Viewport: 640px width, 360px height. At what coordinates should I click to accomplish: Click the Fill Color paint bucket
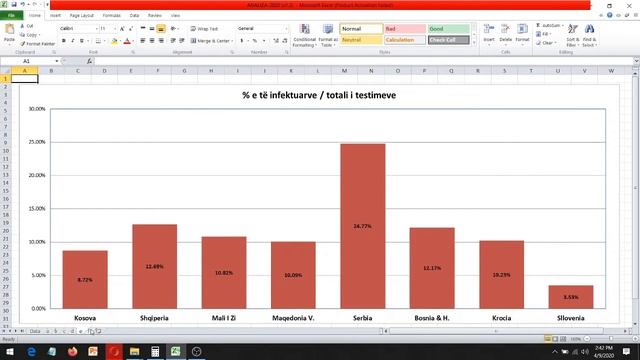point(114,41)
